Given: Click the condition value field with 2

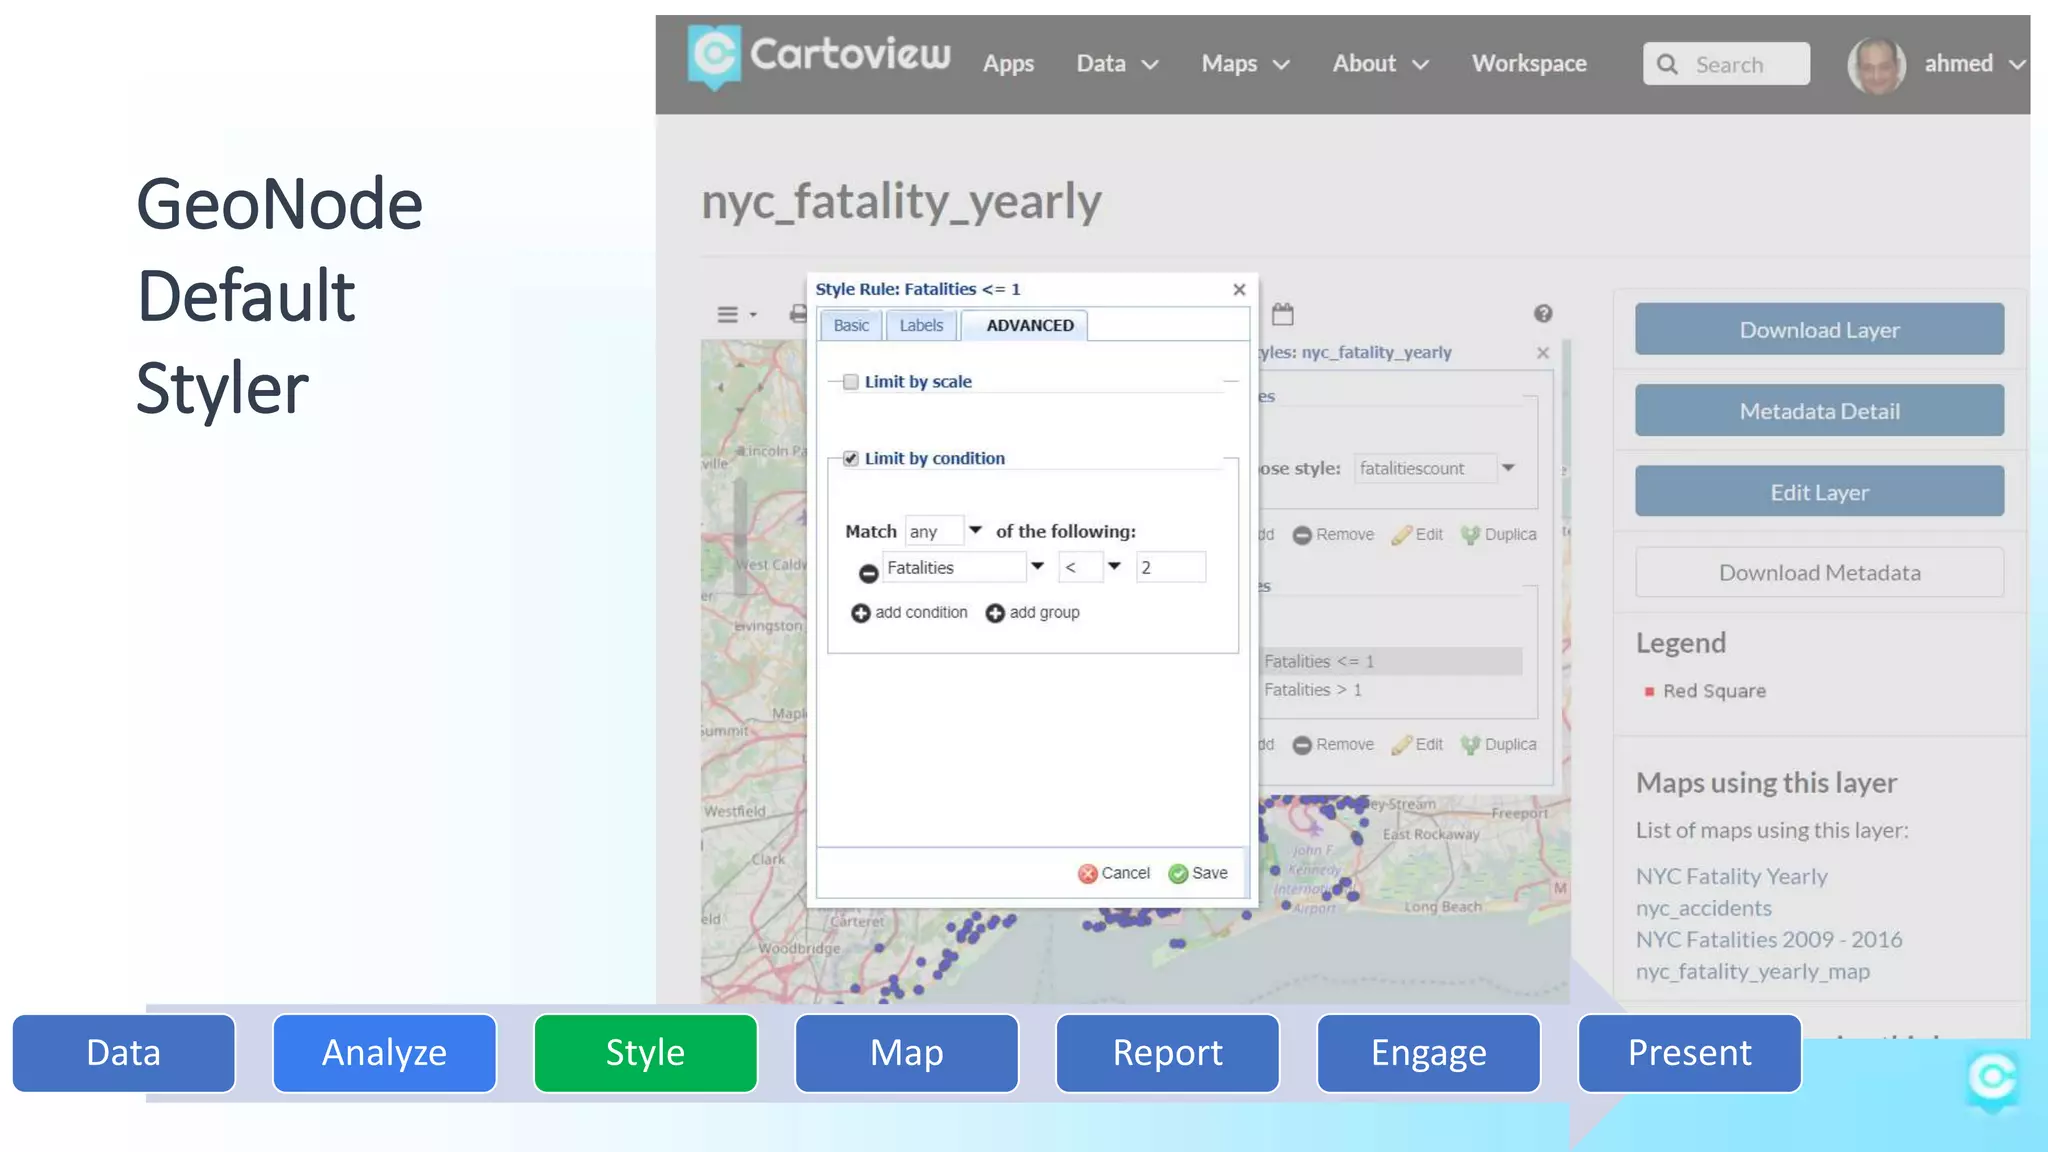Looking at the screenshot, I should click(x=1170, y=567).
